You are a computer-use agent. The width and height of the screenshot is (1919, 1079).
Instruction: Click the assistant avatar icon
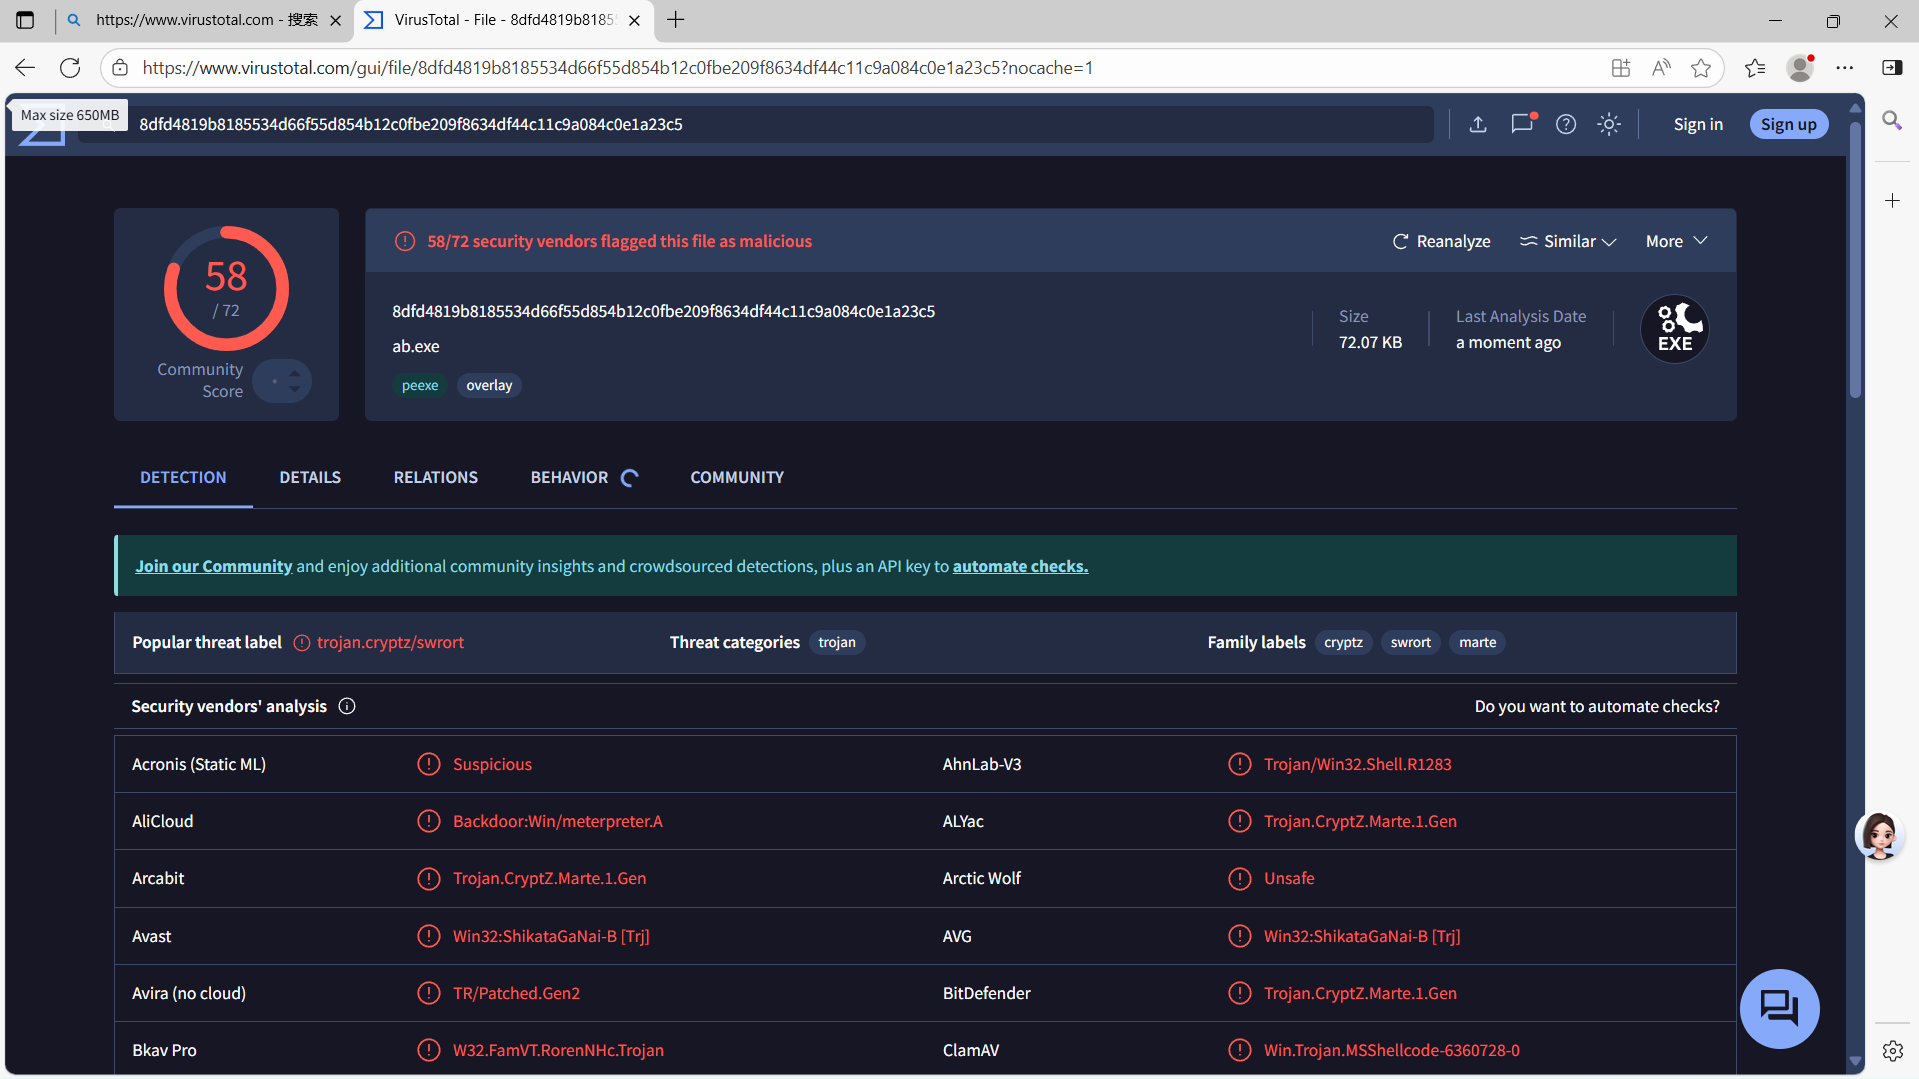tap(1879, 835)
